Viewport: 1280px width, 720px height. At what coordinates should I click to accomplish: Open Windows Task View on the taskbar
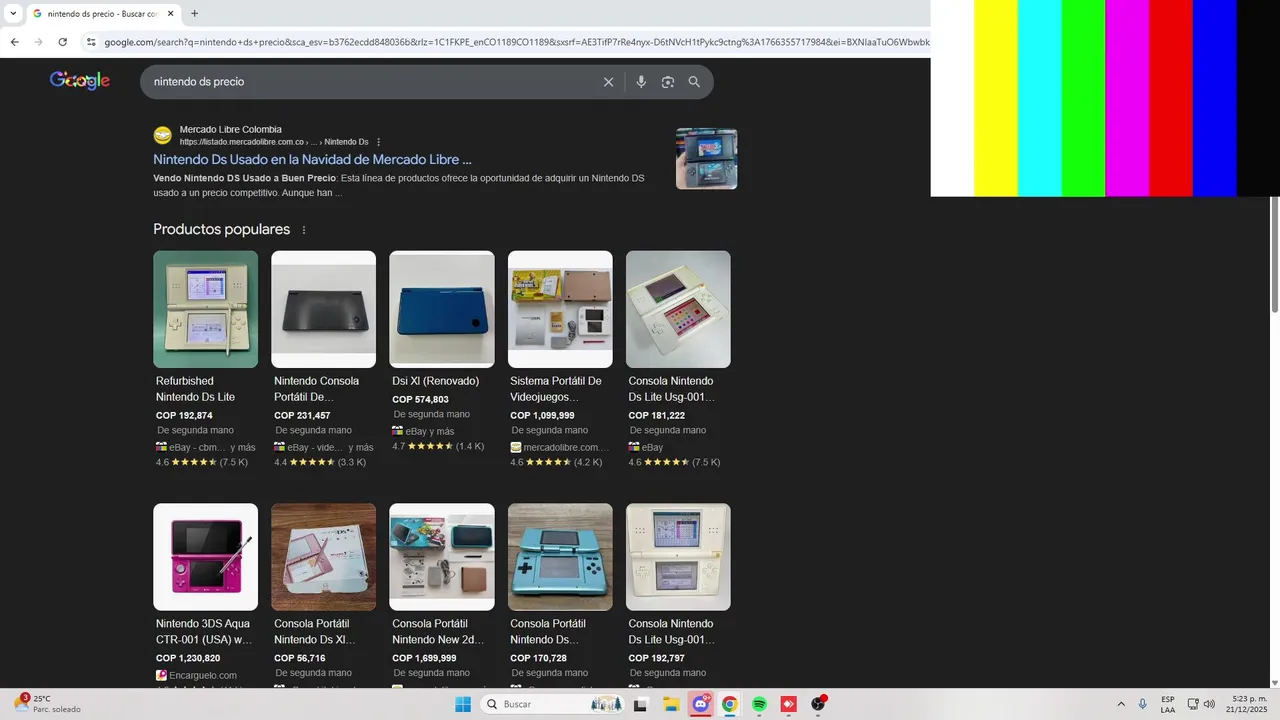pos(641,704)
